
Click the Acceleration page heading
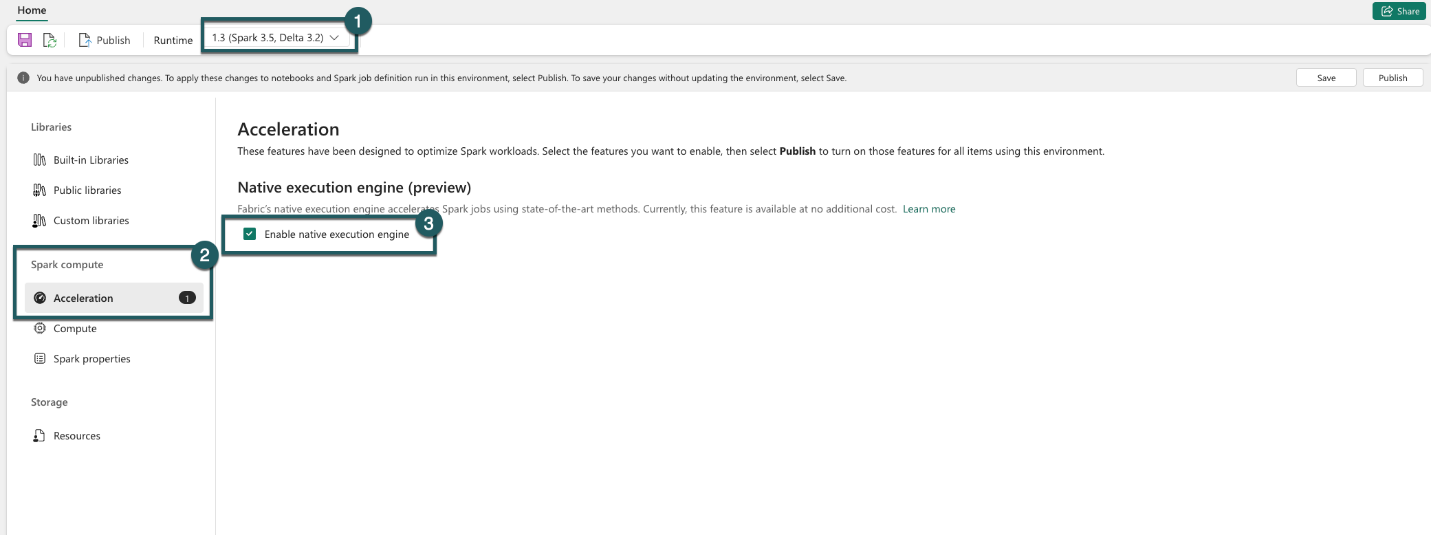point(288,129)
